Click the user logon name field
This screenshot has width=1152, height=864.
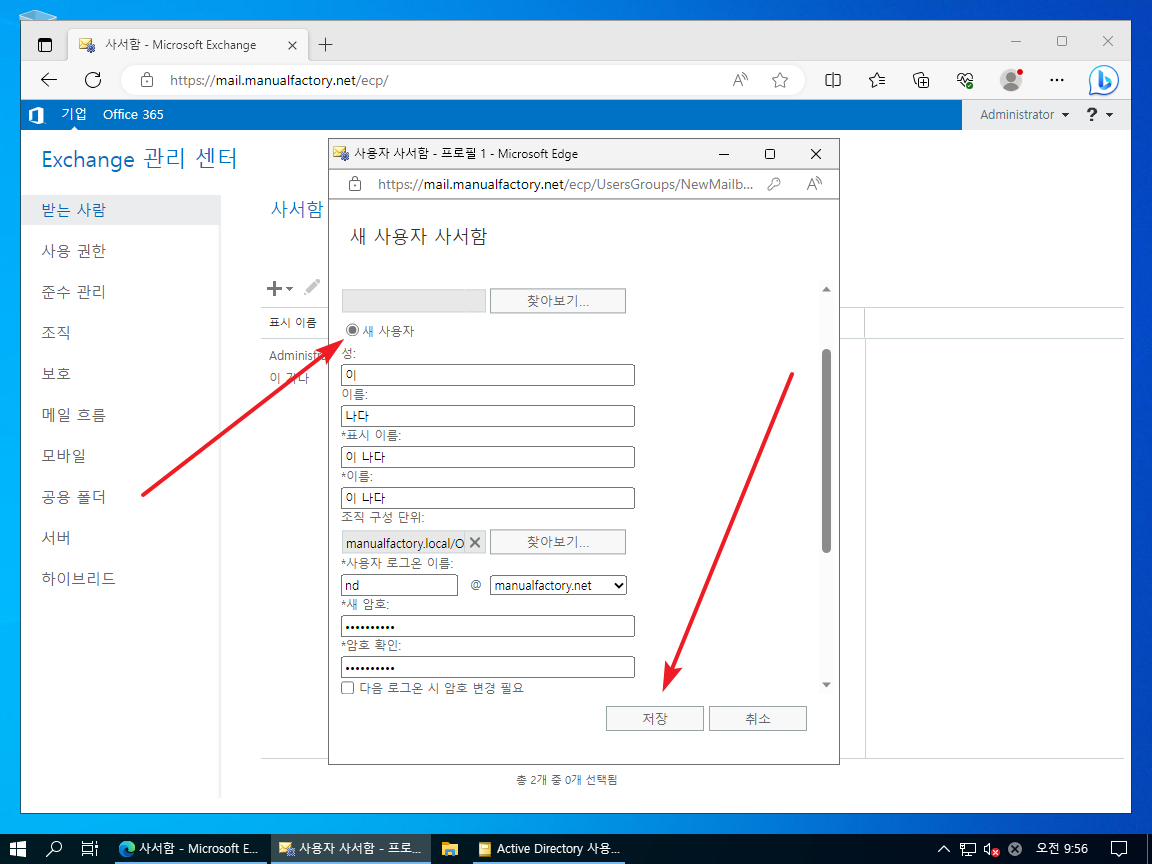400,585
